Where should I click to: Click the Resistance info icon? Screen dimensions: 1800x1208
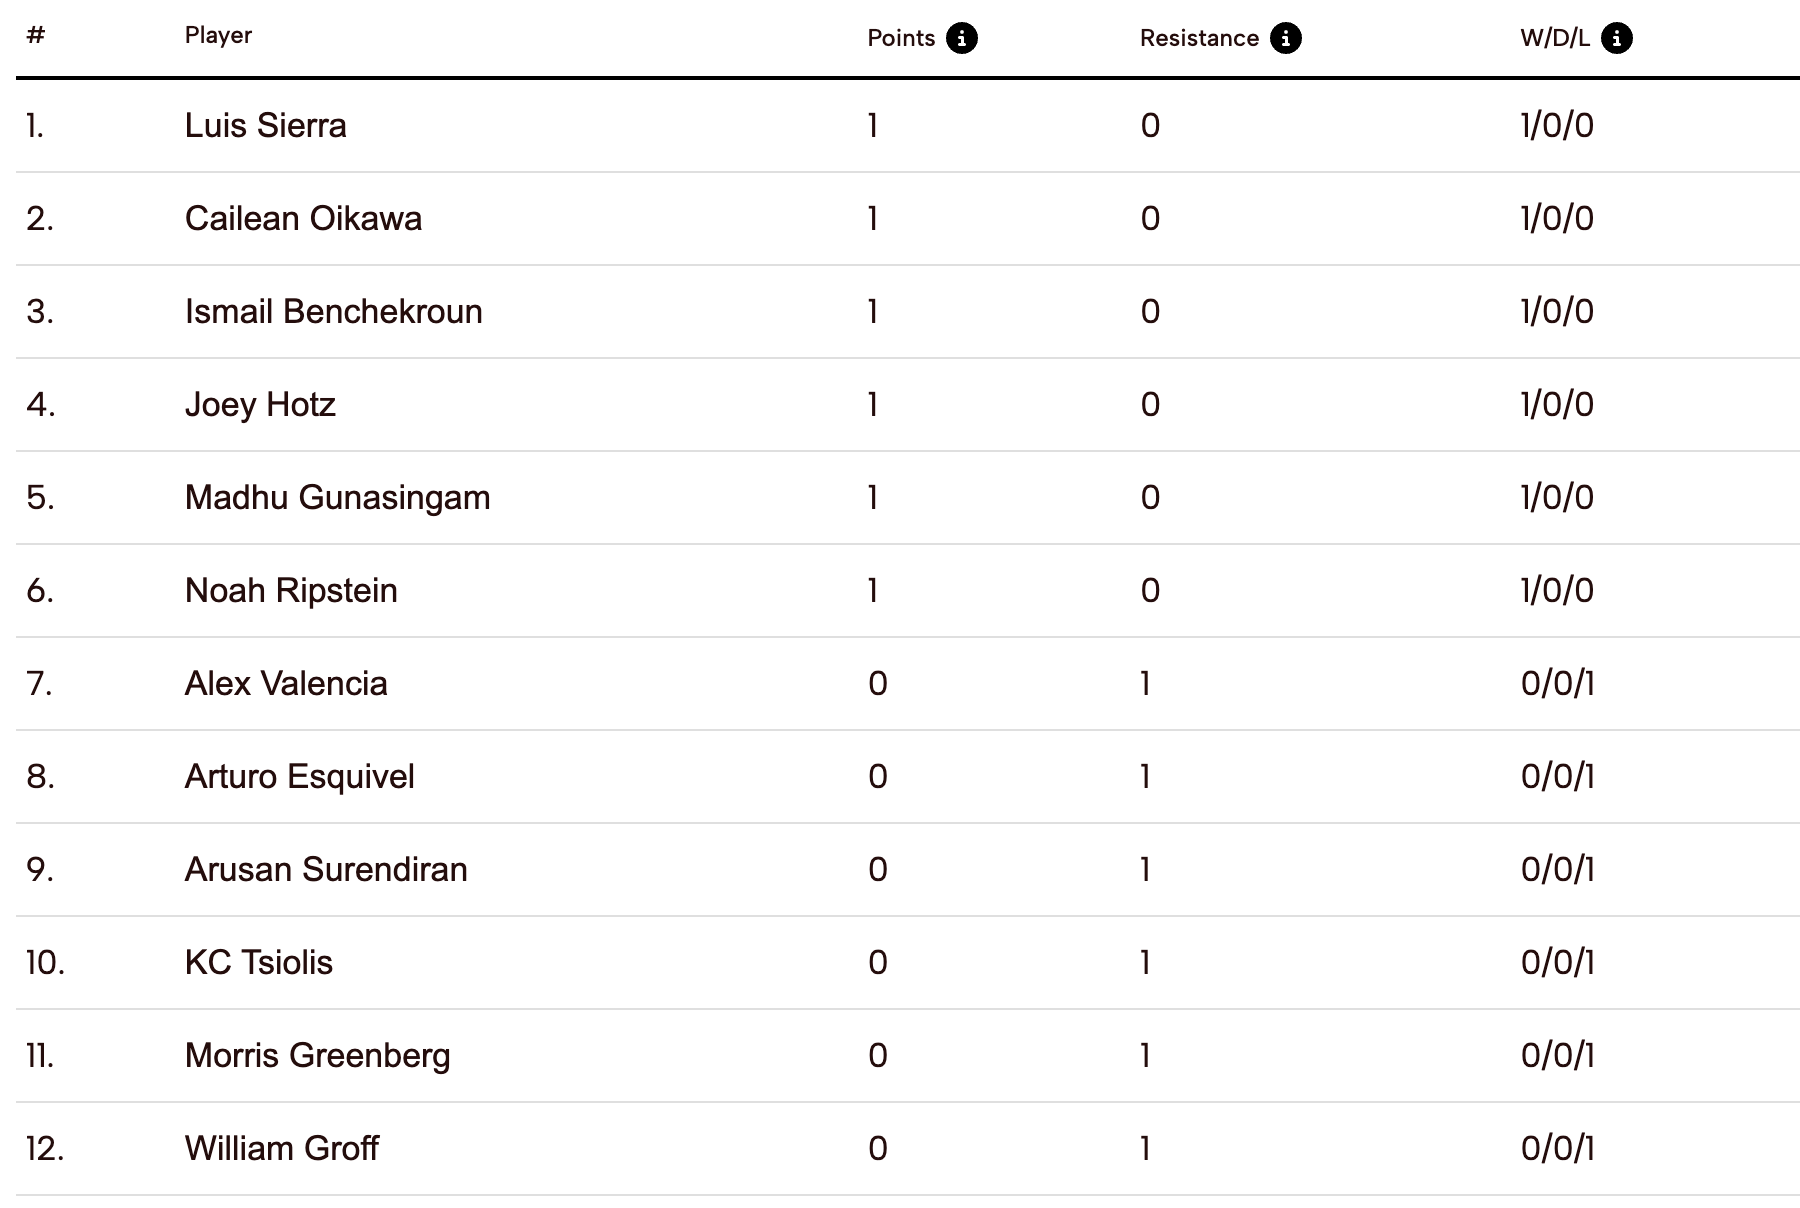(x=1285, y=38)
